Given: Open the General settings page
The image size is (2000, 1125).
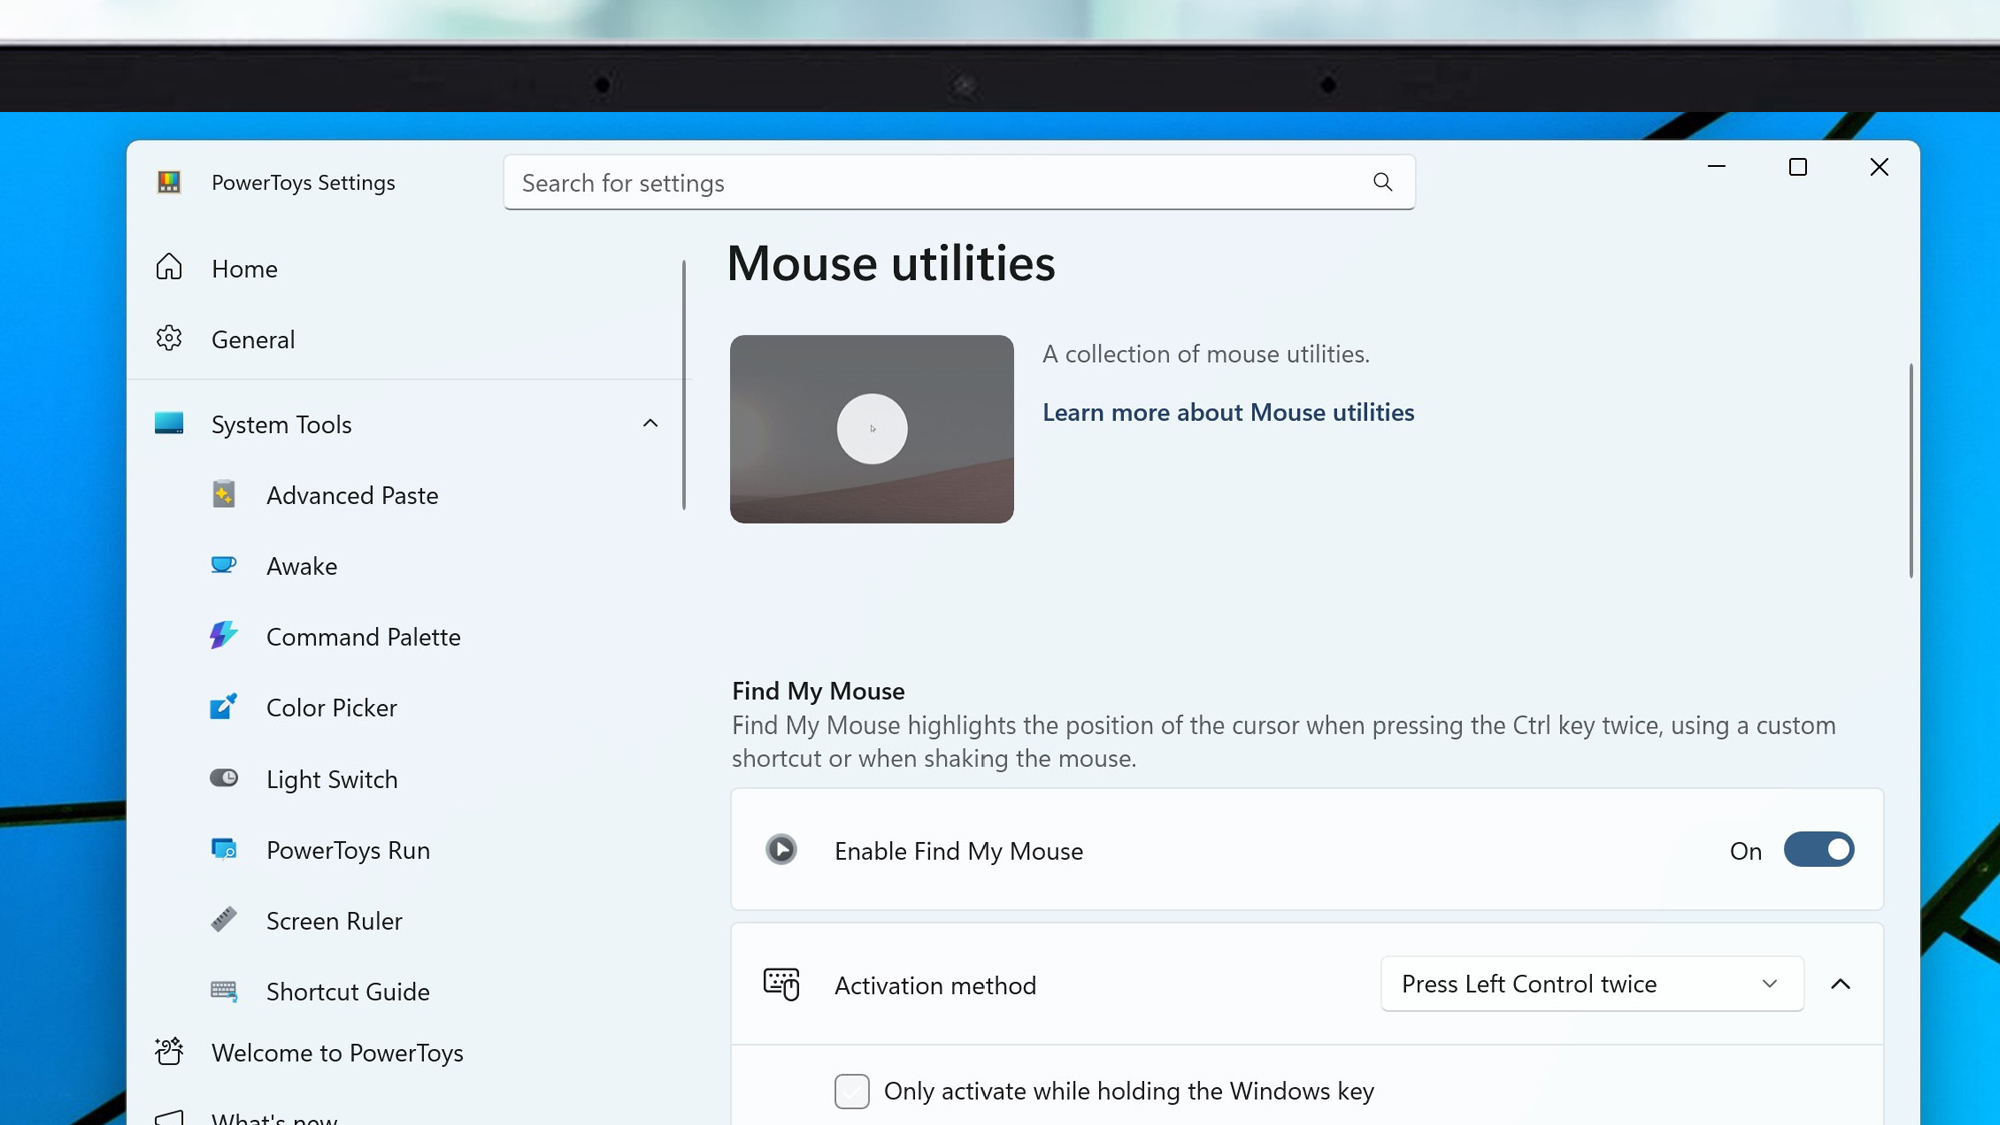Looking at the screenshot, I should 252,339.
